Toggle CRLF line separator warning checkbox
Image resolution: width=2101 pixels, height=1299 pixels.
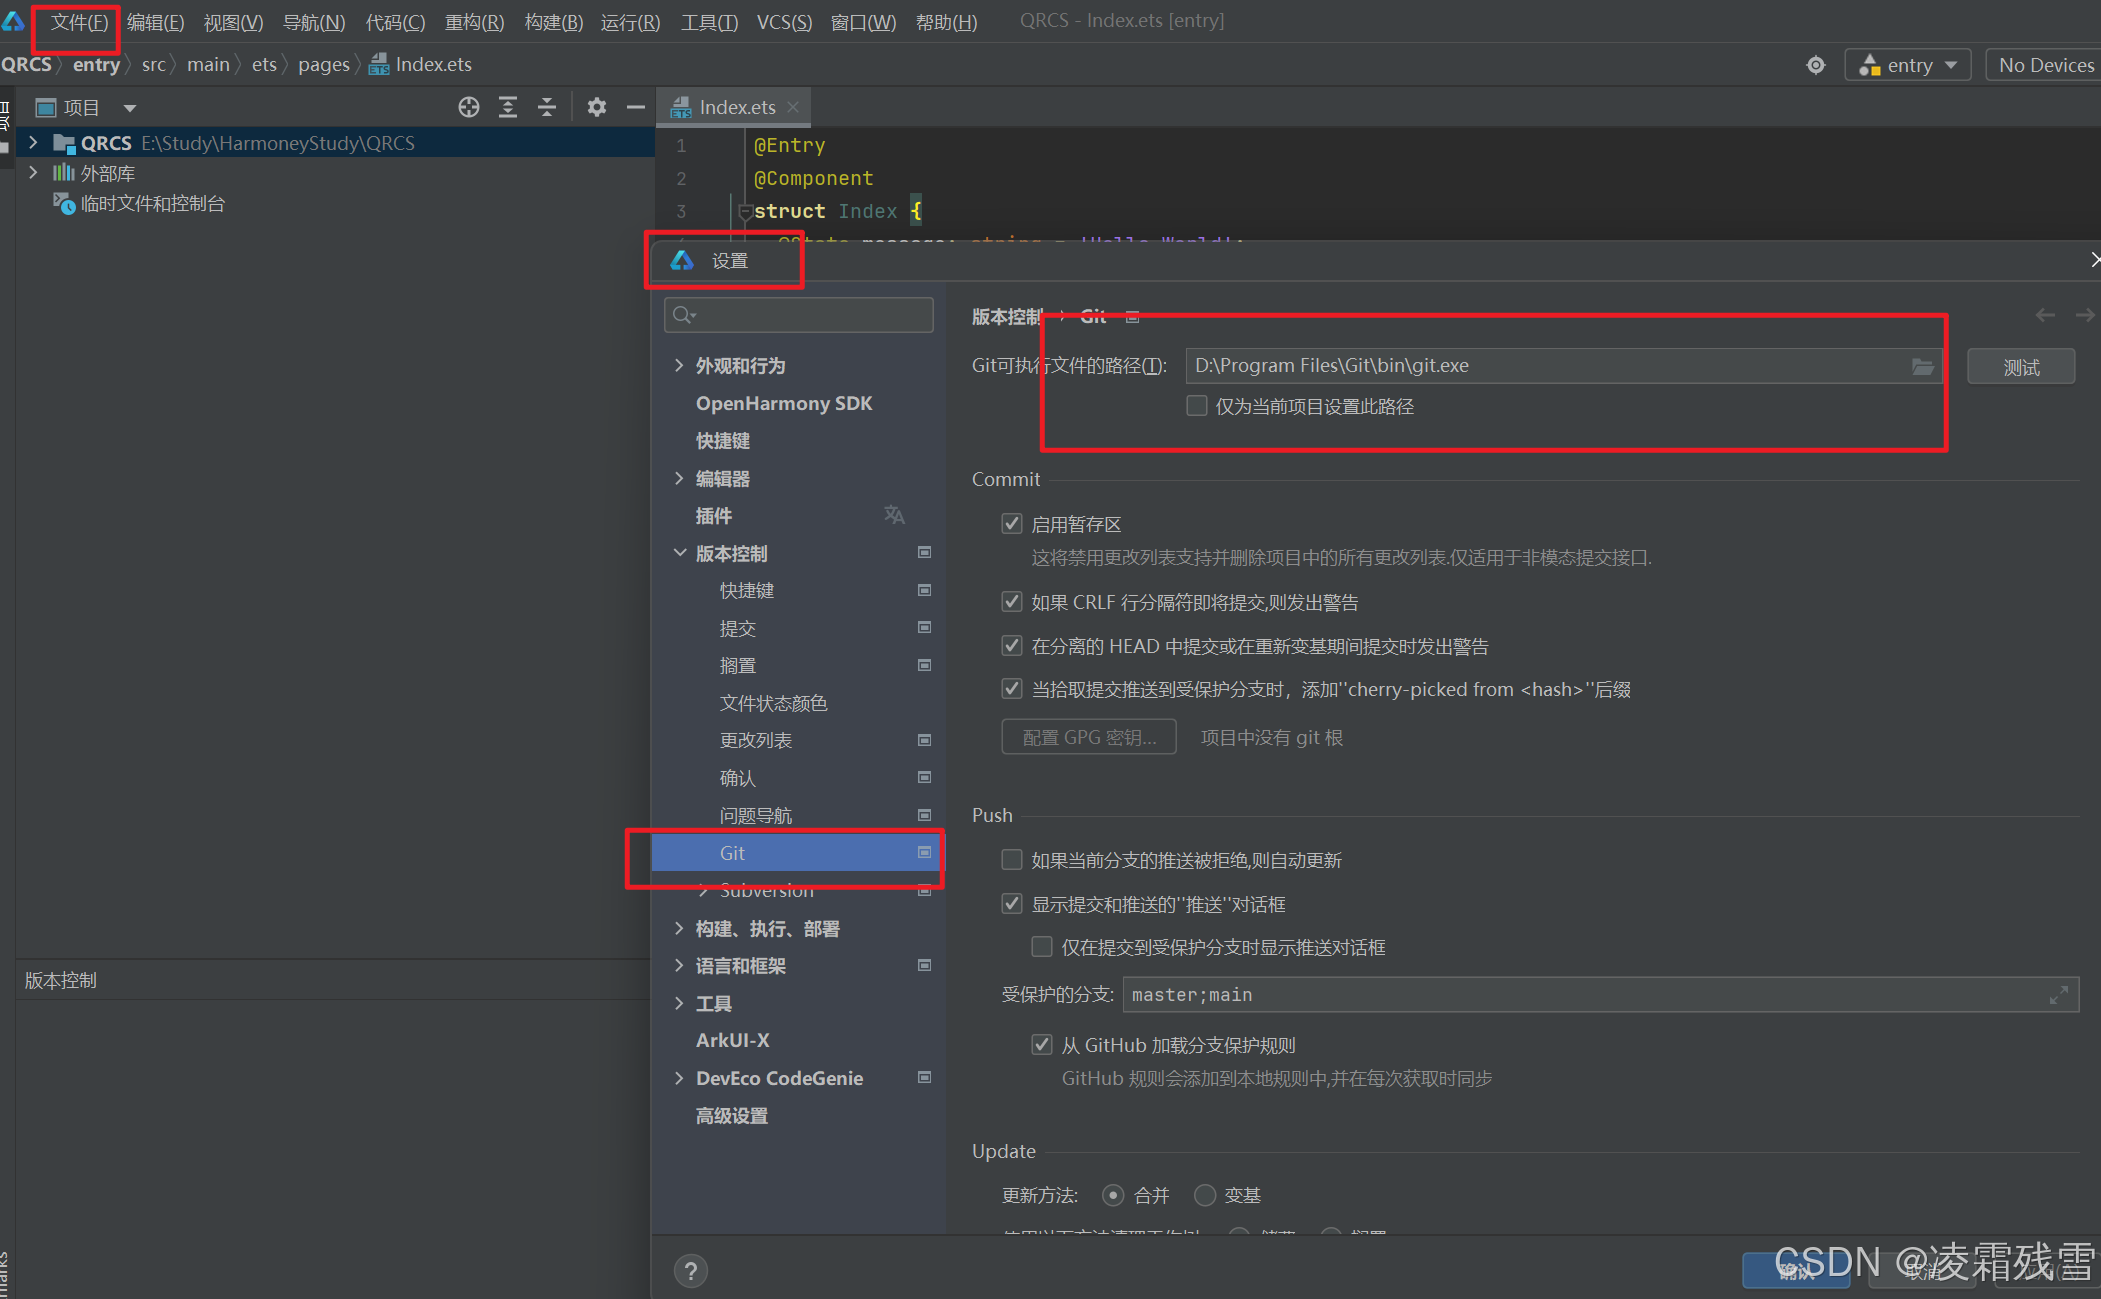click(x=1012, y=602)
